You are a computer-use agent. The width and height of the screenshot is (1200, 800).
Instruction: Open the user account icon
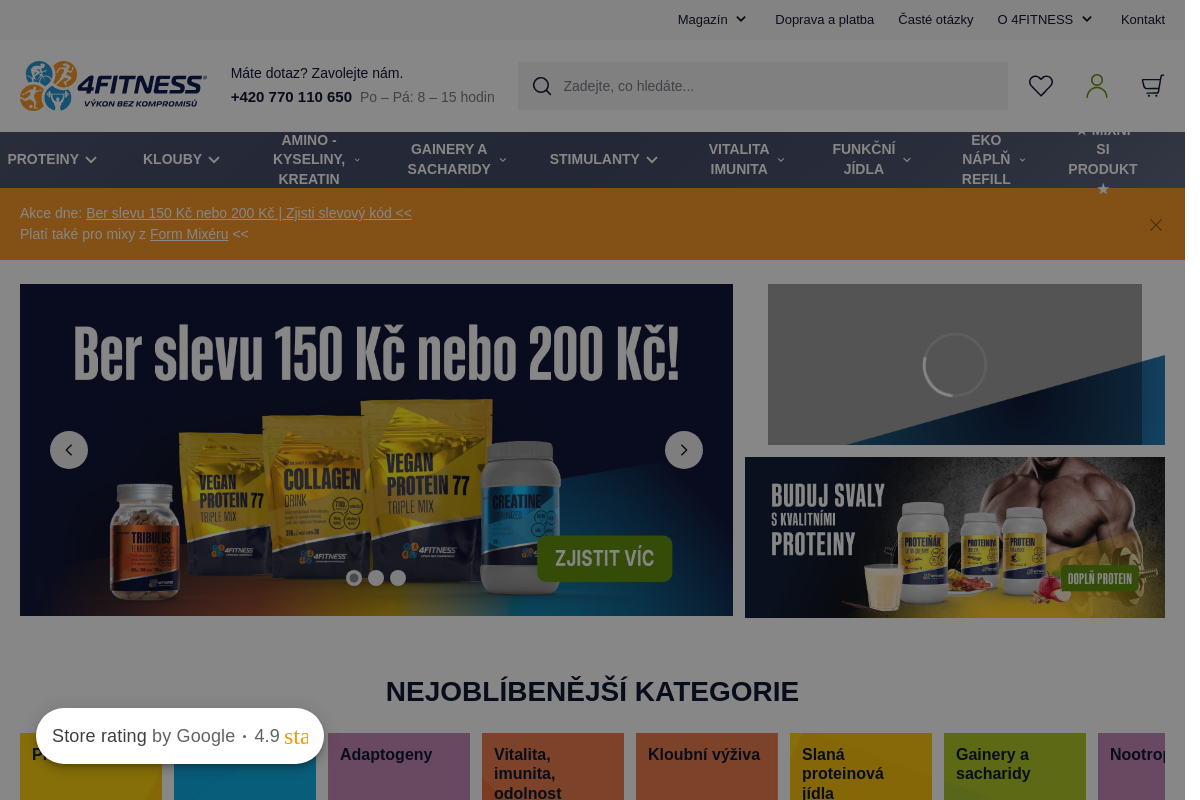[1097, 86]
